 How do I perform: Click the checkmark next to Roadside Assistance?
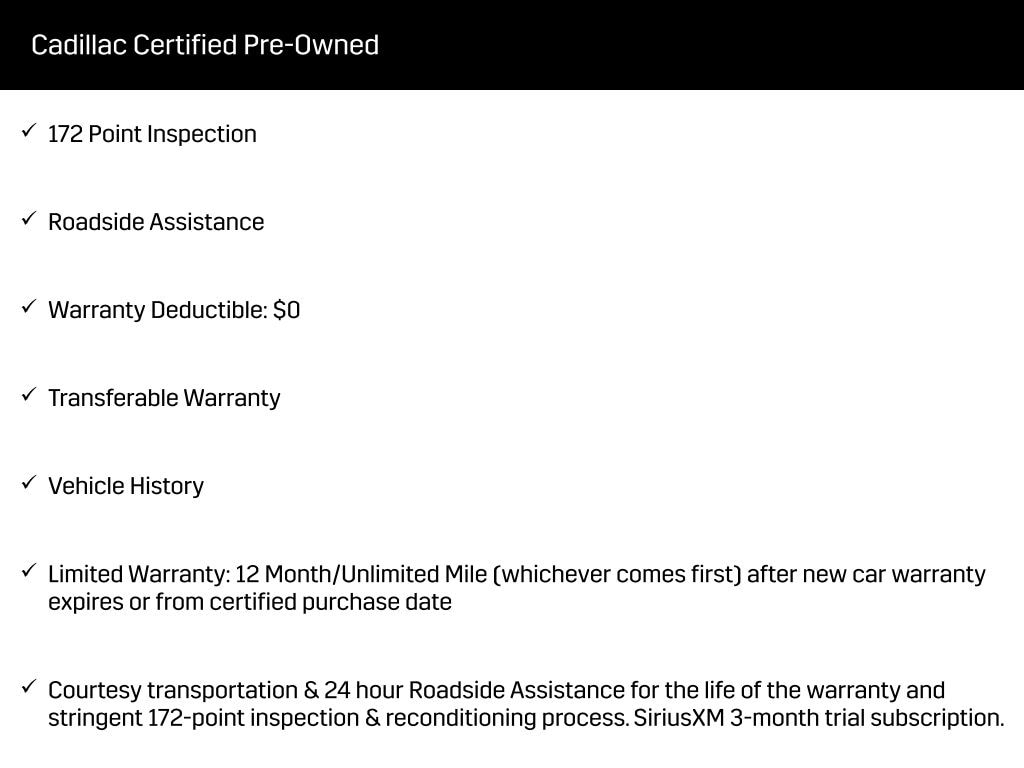(29, 219)
